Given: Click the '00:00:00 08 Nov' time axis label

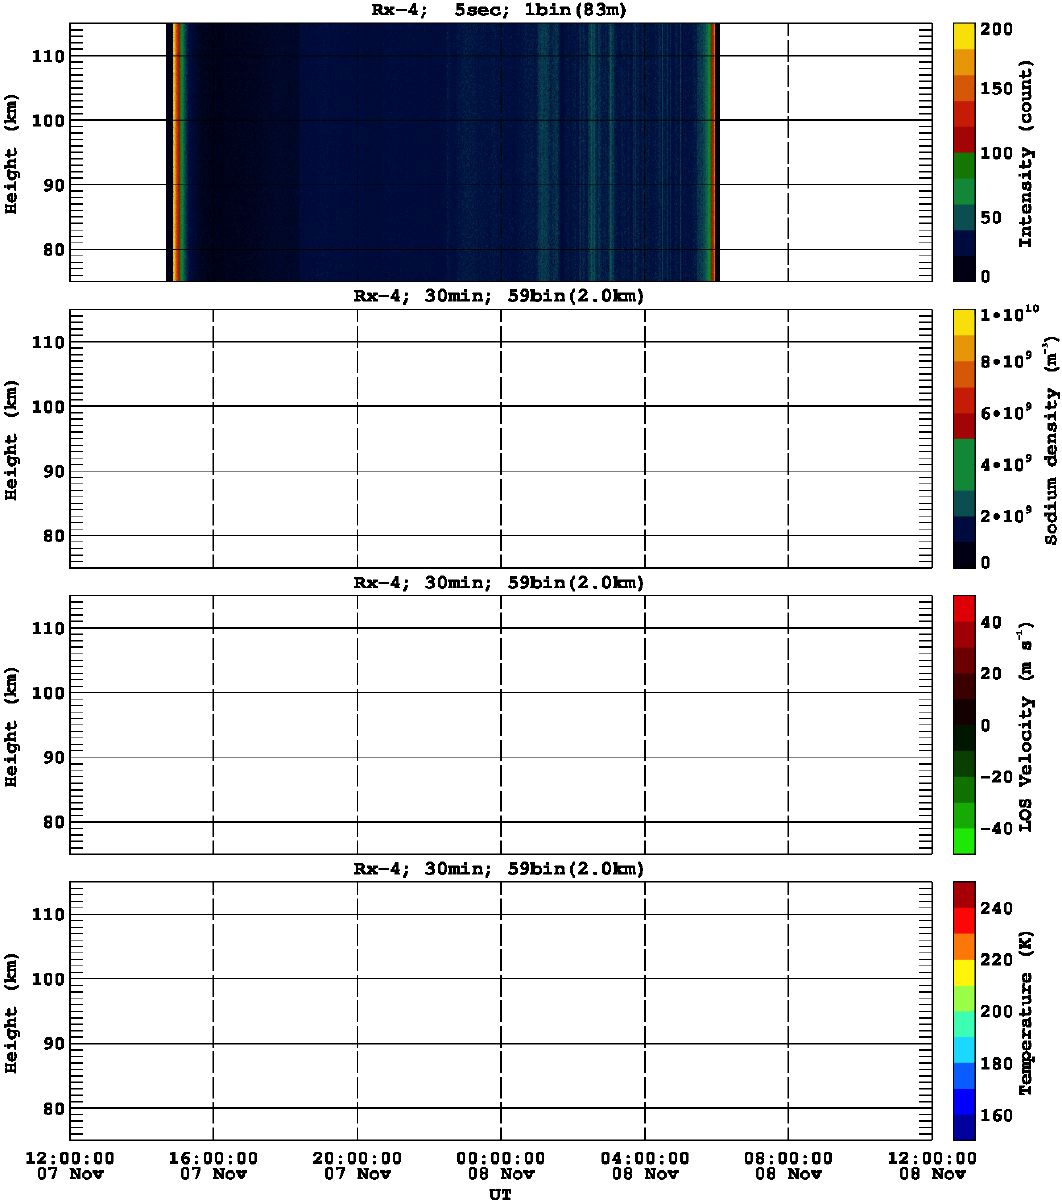Looking at the screenshot, I should [x=501, y=1165].
